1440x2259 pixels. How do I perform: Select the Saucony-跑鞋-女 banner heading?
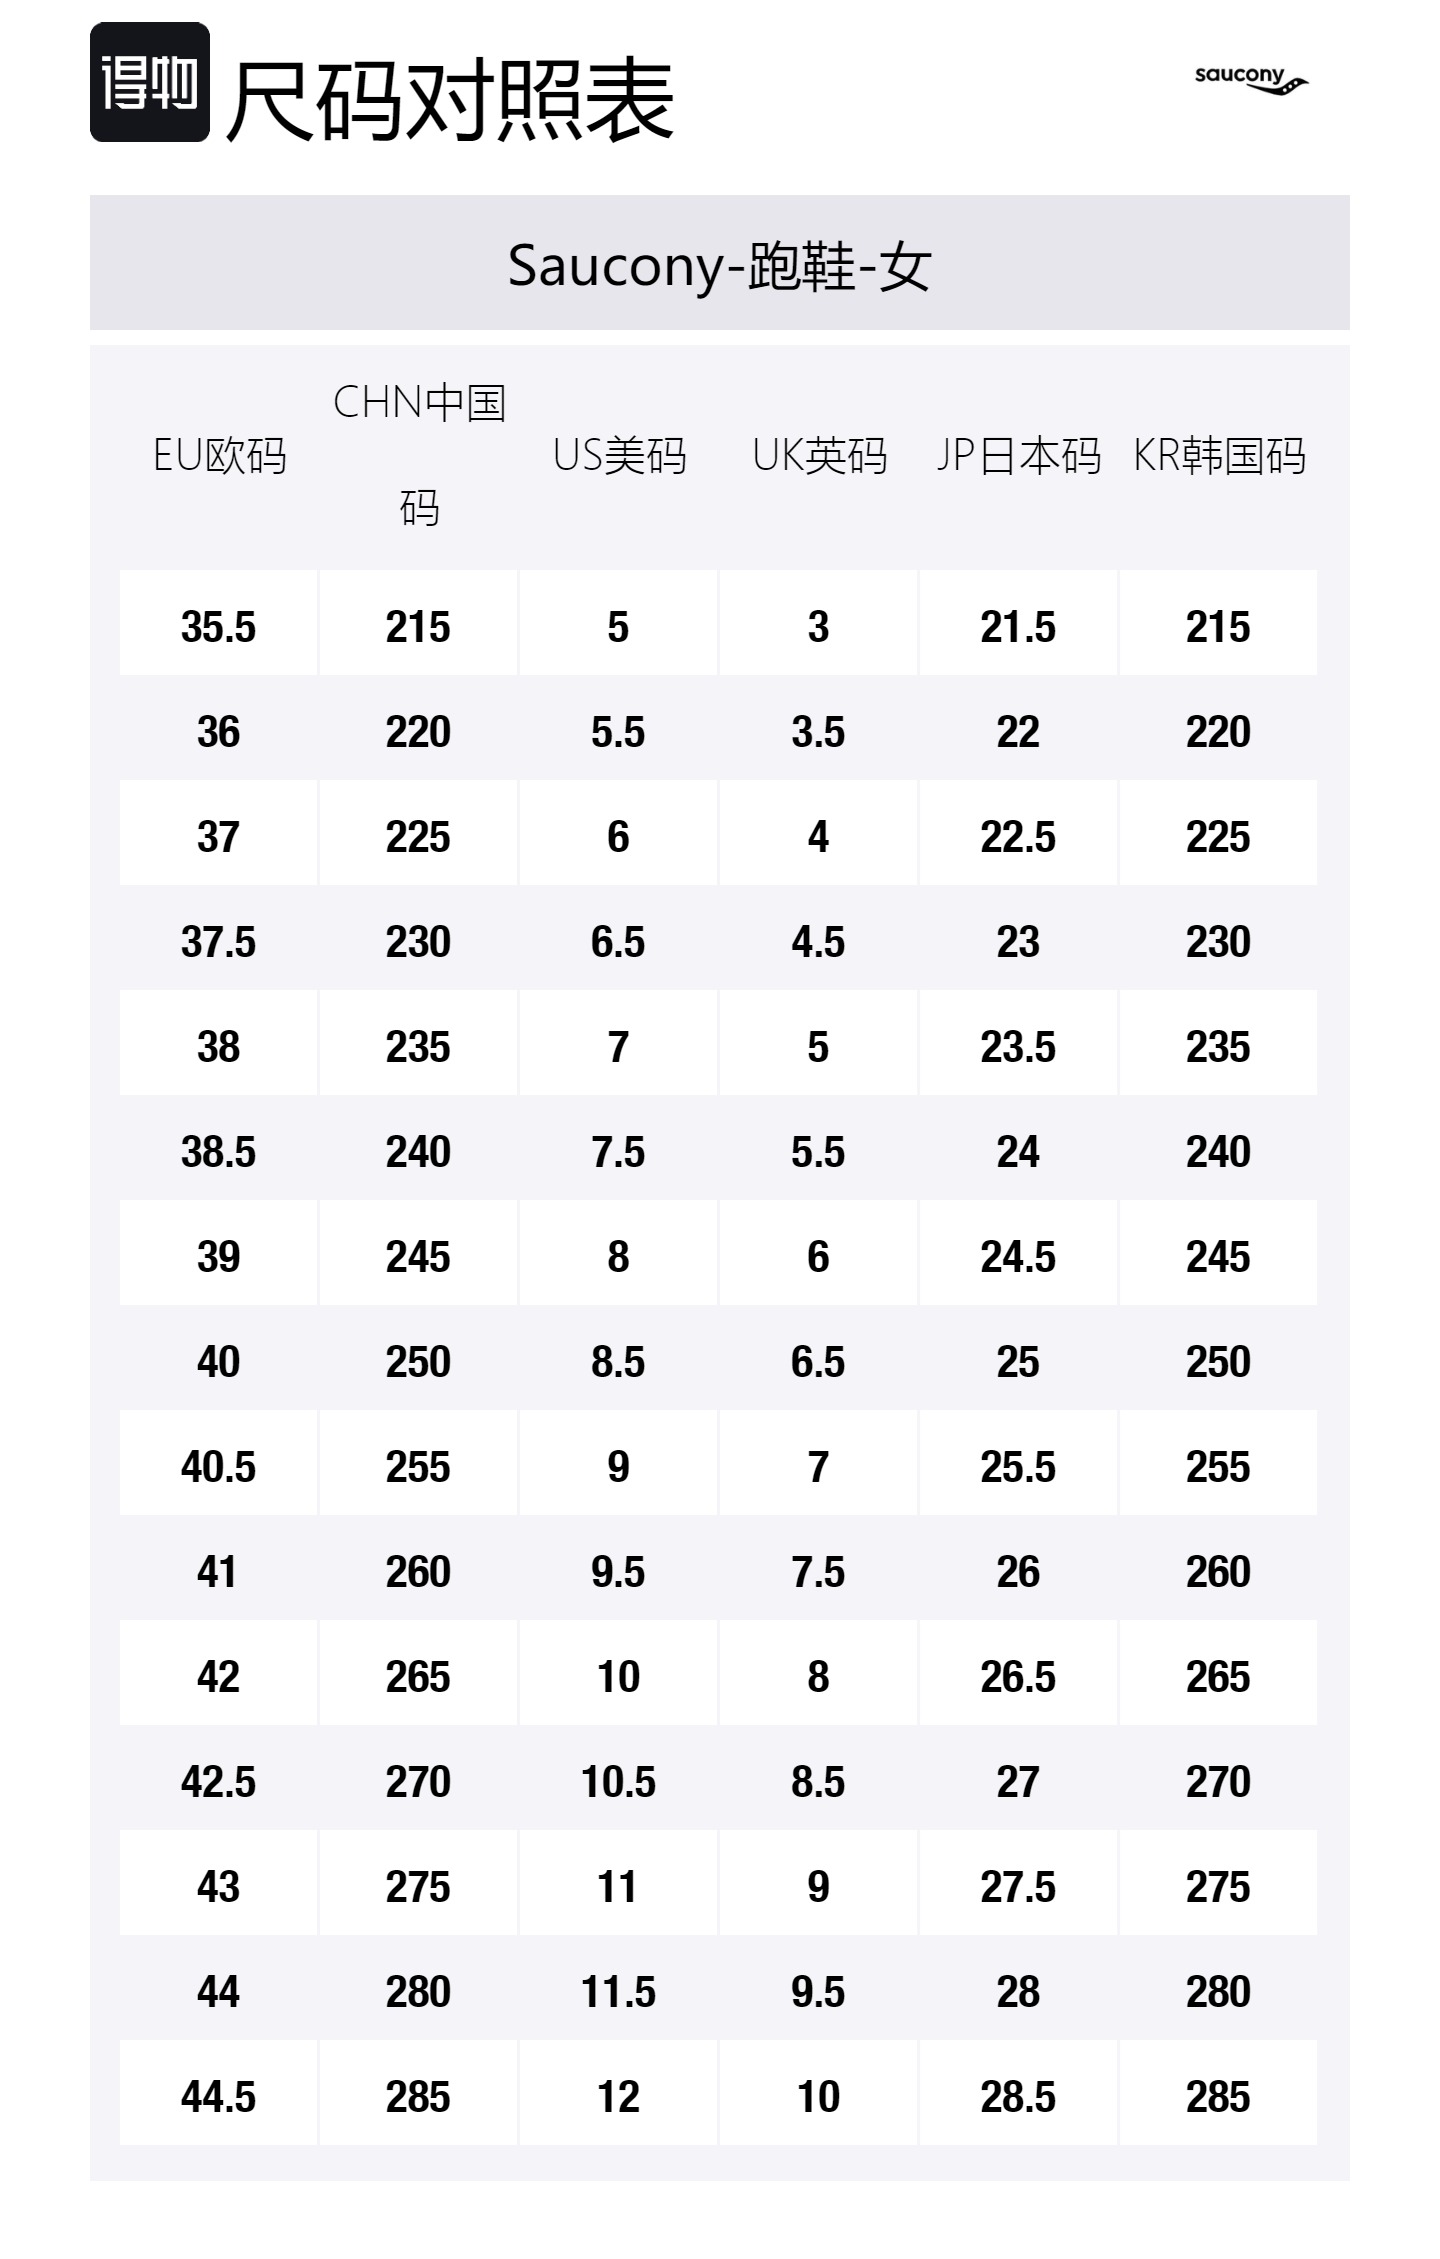tap(719, 266)
